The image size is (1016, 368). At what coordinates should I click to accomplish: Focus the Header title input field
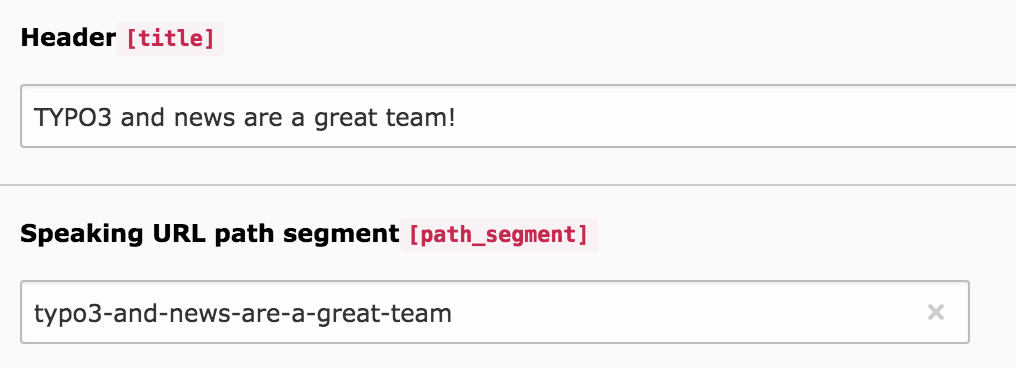[x=518, y=116]
